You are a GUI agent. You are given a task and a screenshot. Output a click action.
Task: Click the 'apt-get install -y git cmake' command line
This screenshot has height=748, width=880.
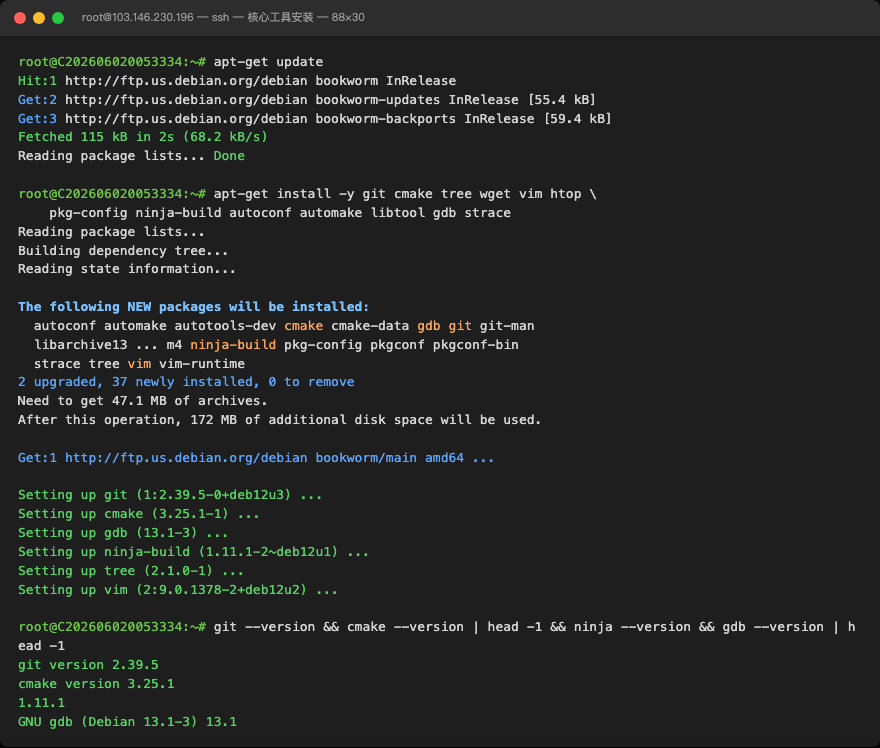(405, 194)
